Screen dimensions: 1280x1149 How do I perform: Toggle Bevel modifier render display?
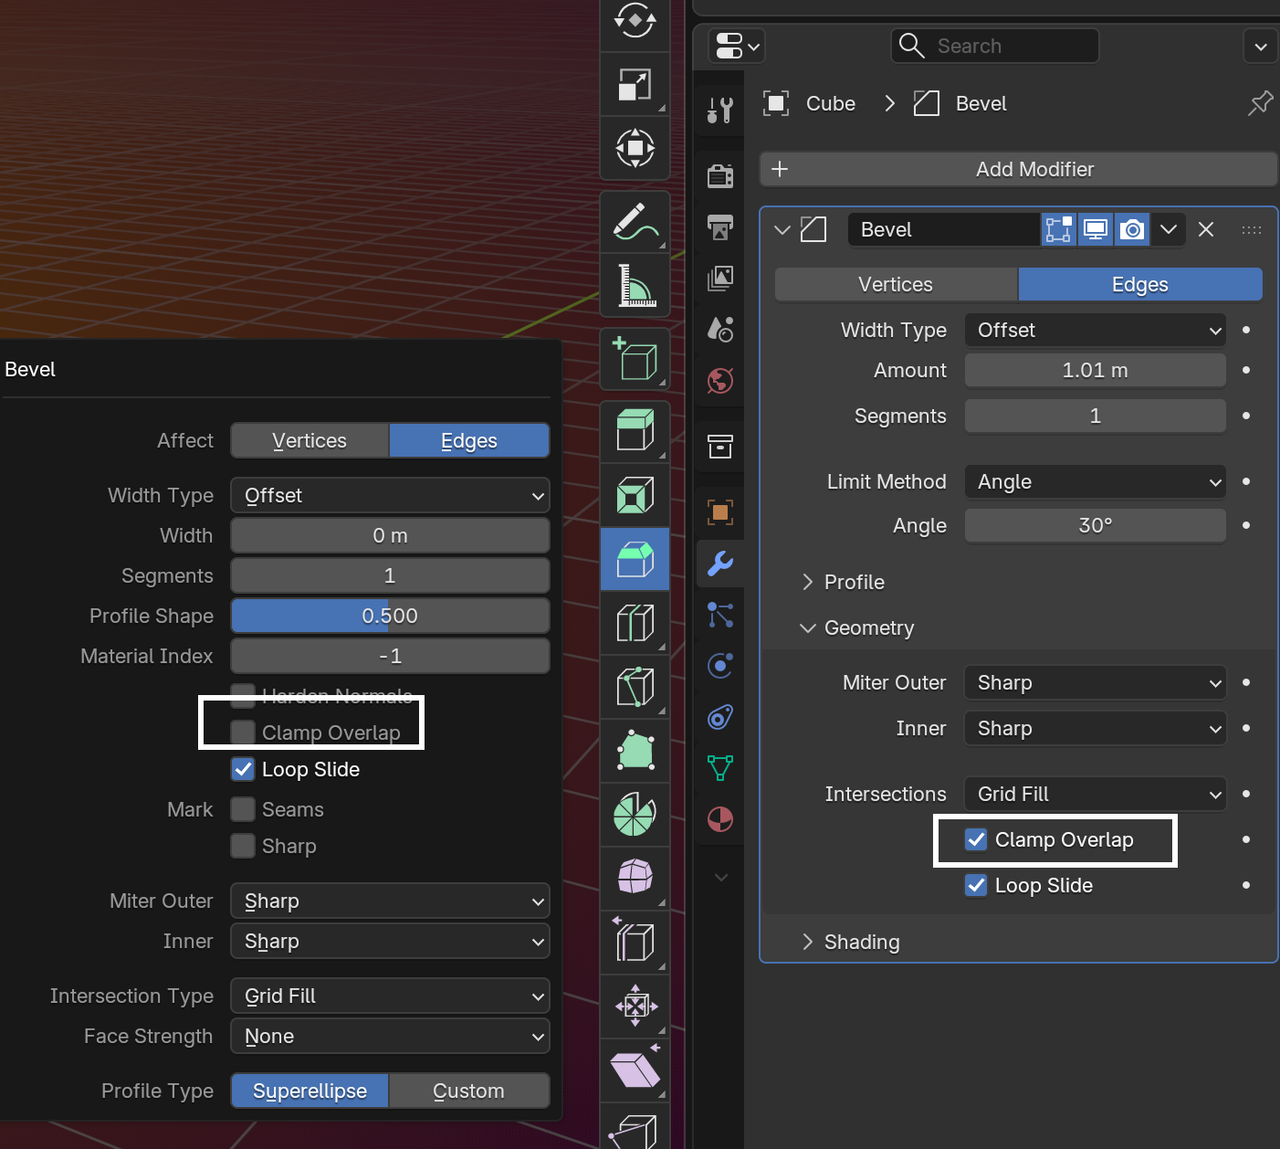coord(1132,229)
